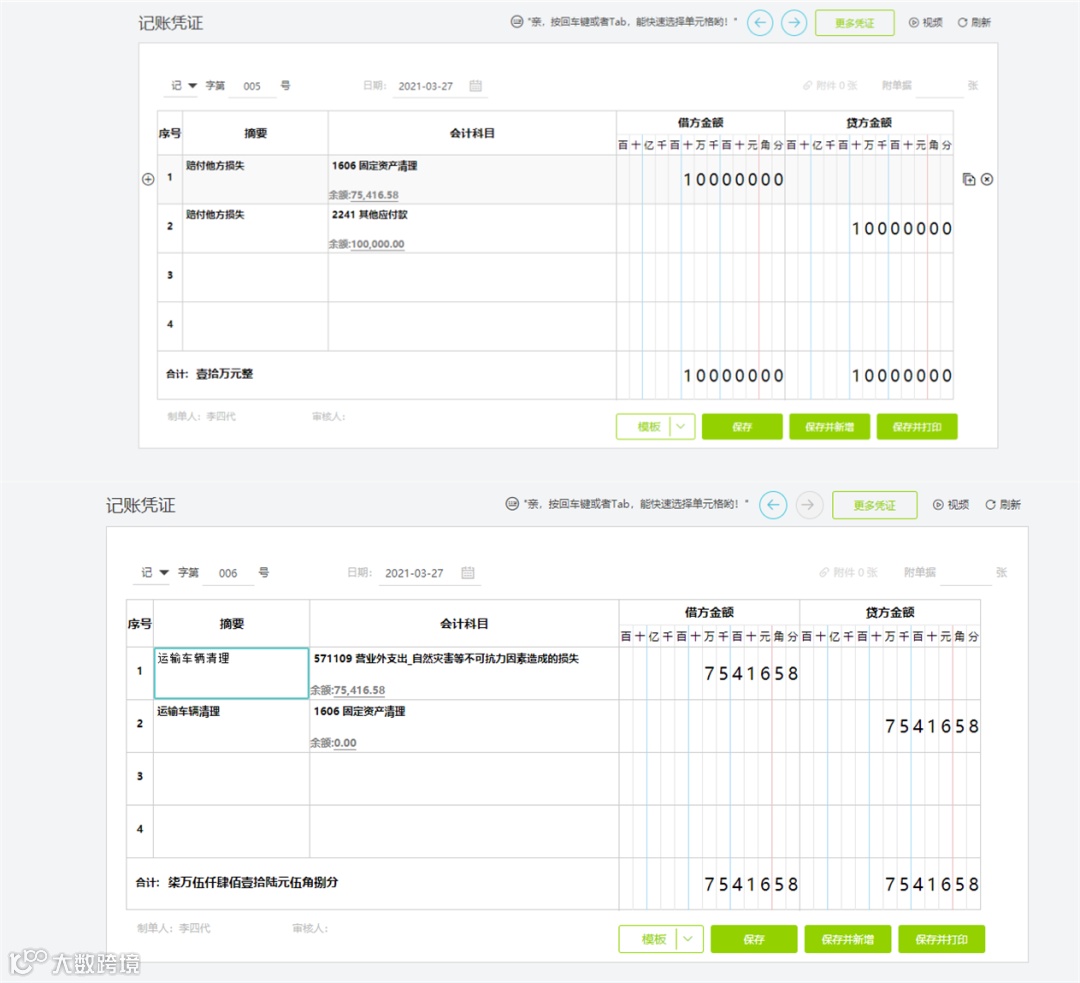Select account 1606 固定资产清理 in voucher 005
1080x983 pixels.
tap(375, 165)
